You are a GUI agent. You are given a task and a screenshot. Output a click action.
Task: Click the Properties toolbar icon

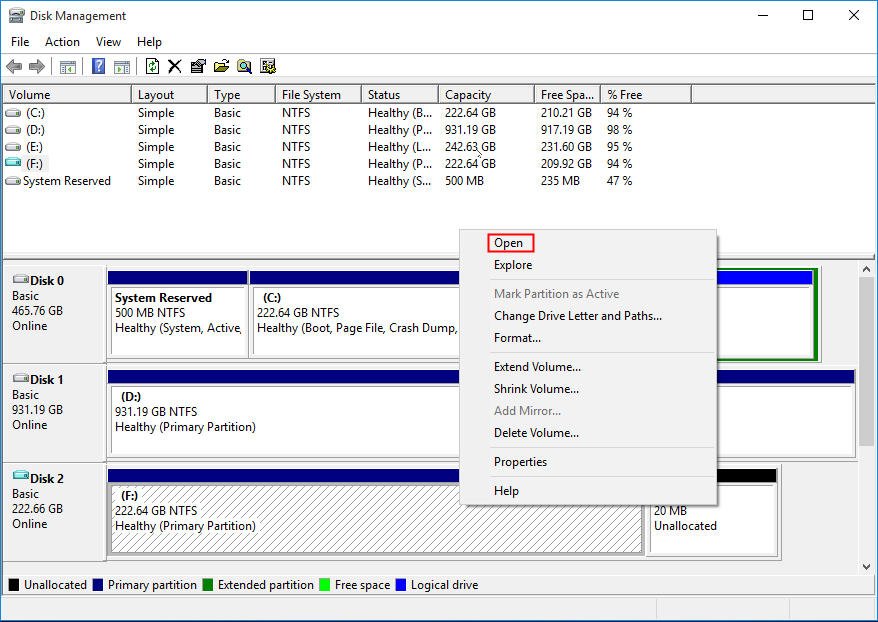[x=197, y=67]
